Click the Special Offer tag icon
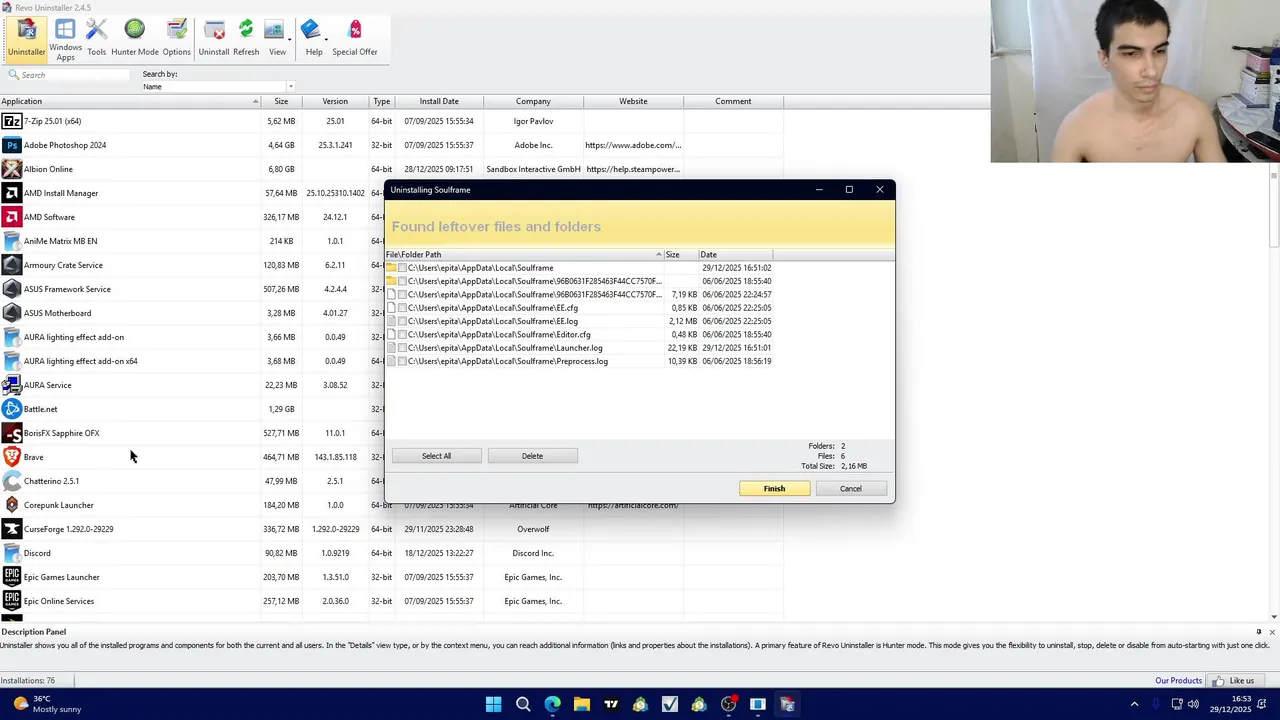This screenshot has height=720, width=1280. click(x=355, y=30)
